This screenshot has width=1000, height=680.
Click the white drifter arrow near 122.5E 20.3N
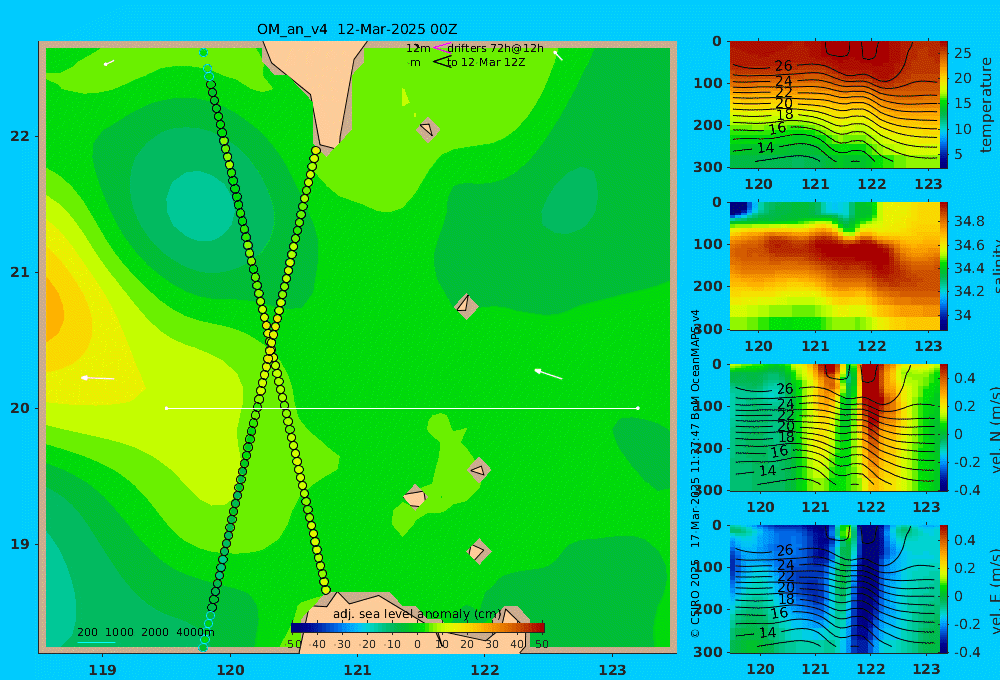click(x=548, y=374)
